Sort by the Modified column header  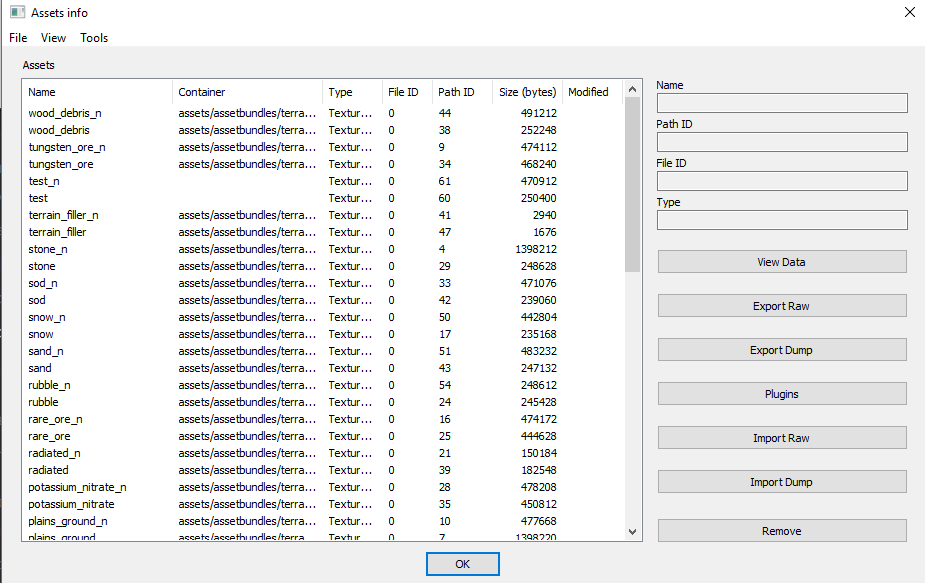tap(592, 92)
